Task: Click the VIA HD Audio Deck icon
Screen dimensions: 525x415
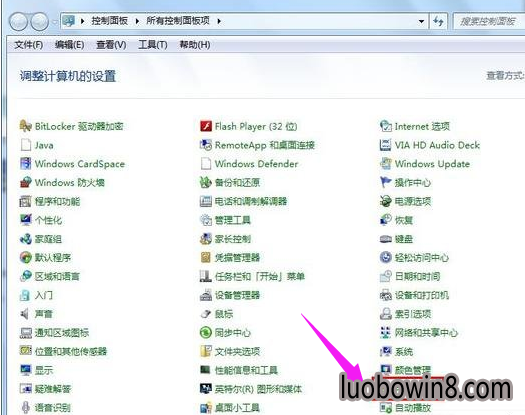Action: point(386,145)
